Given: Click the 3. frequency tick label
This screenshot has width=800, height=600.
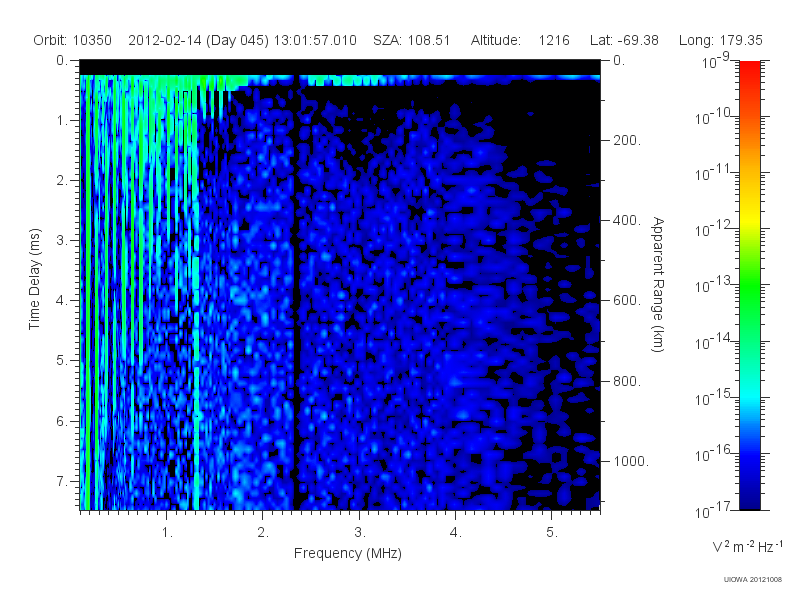Looking at the screenshot, I should tap(360, 532).
